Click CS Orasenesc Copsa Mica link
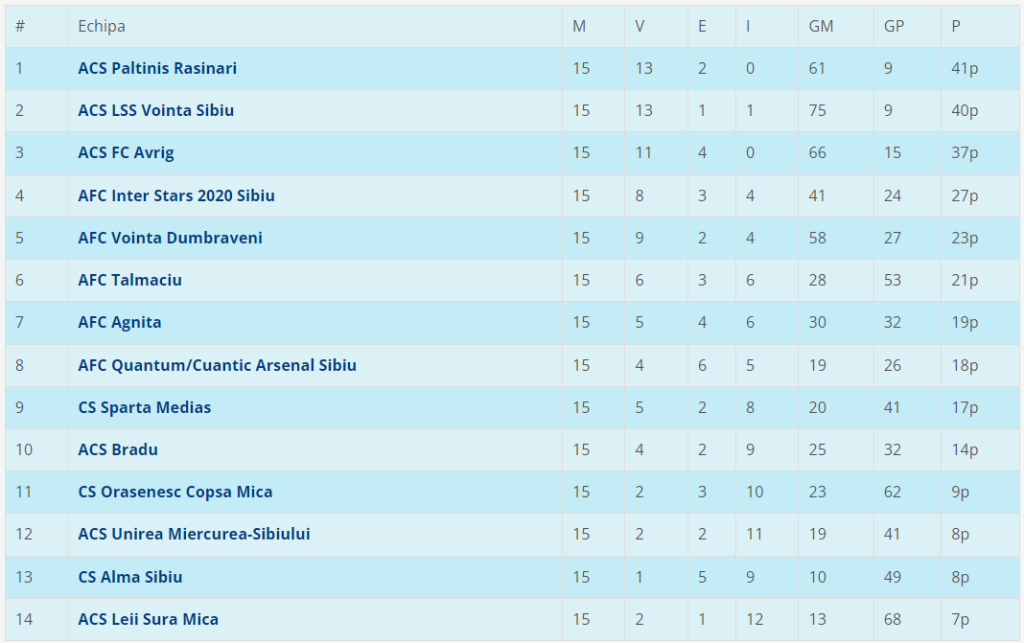Viewport: 1024px width, 643px height. tap(175, 492)
